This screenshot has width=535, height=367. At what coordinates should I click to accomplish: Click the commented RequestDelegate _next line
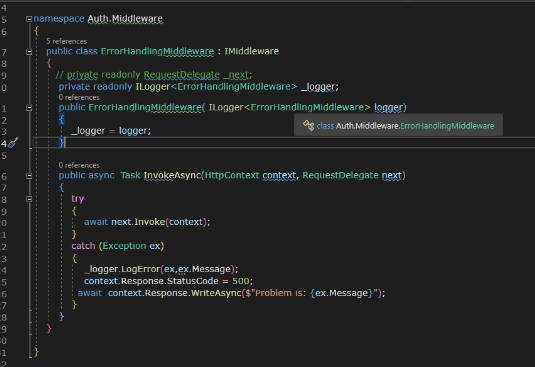coord(154,74)
